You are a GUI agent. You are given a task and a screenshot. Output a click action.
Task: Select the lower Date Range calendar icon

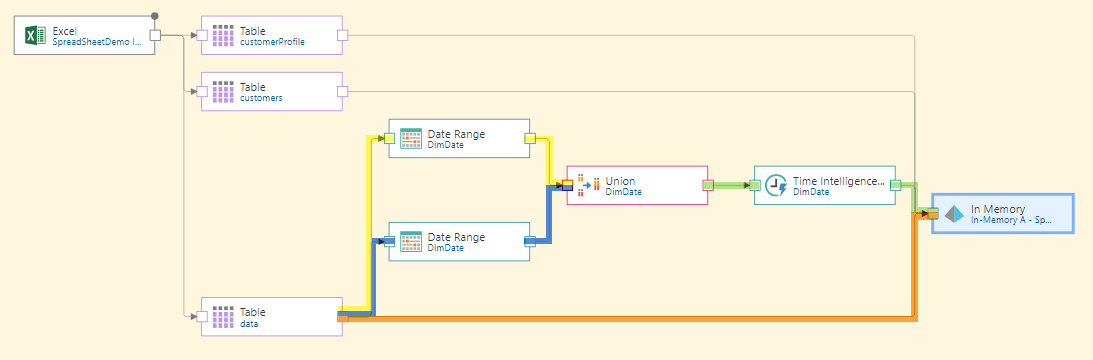tap(411, 241)
